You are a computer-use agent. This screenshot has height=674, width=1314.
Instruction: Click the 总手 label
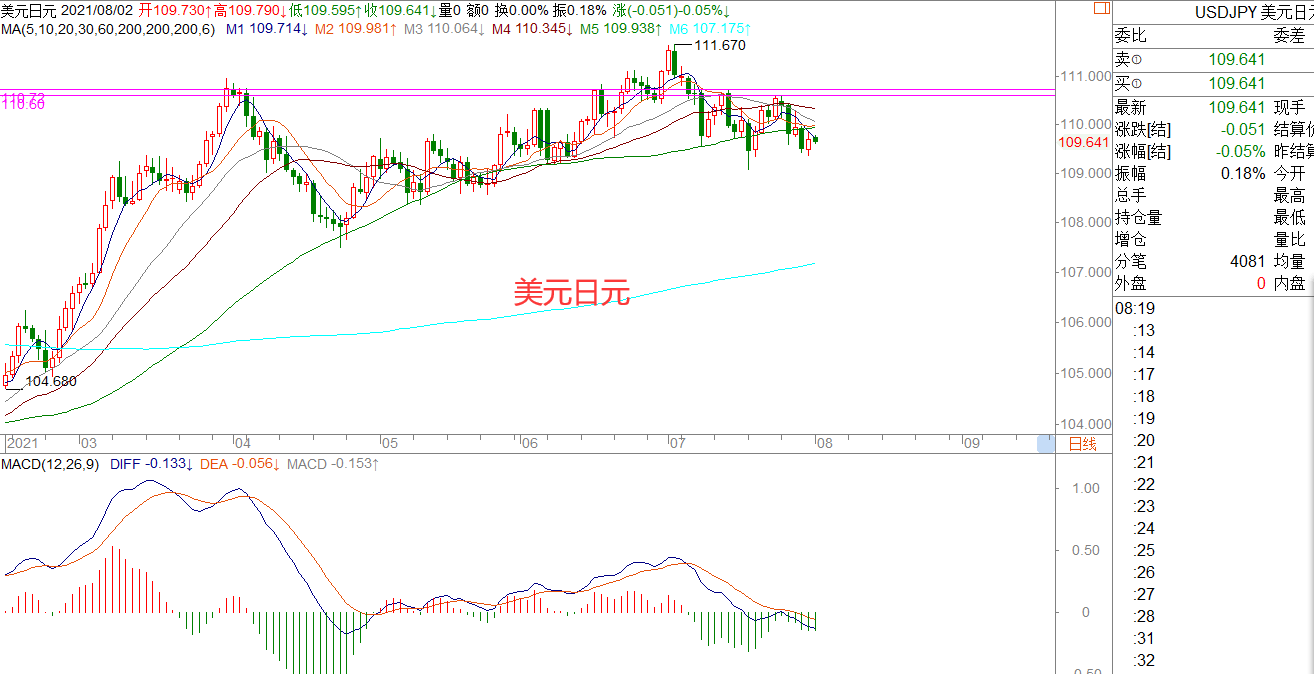1131,196
